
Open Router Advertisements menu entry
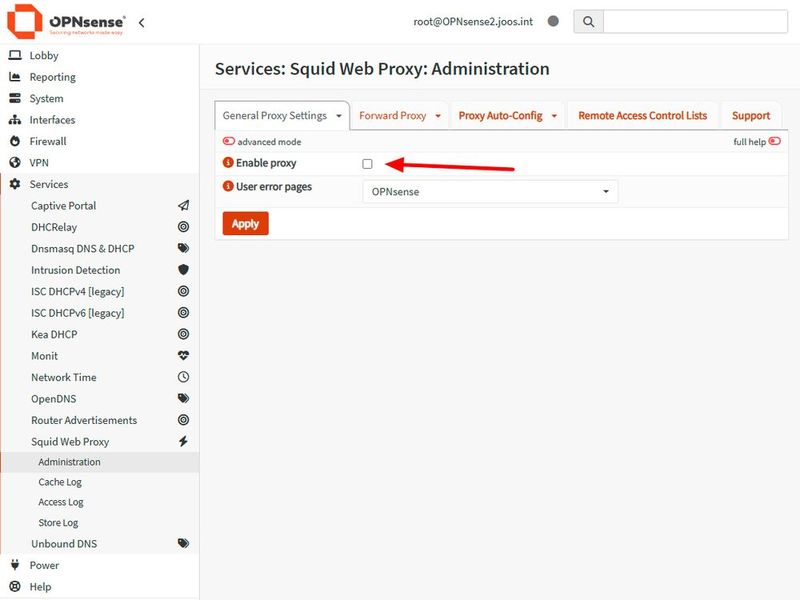pyautogui.click(x=84, y=420)
